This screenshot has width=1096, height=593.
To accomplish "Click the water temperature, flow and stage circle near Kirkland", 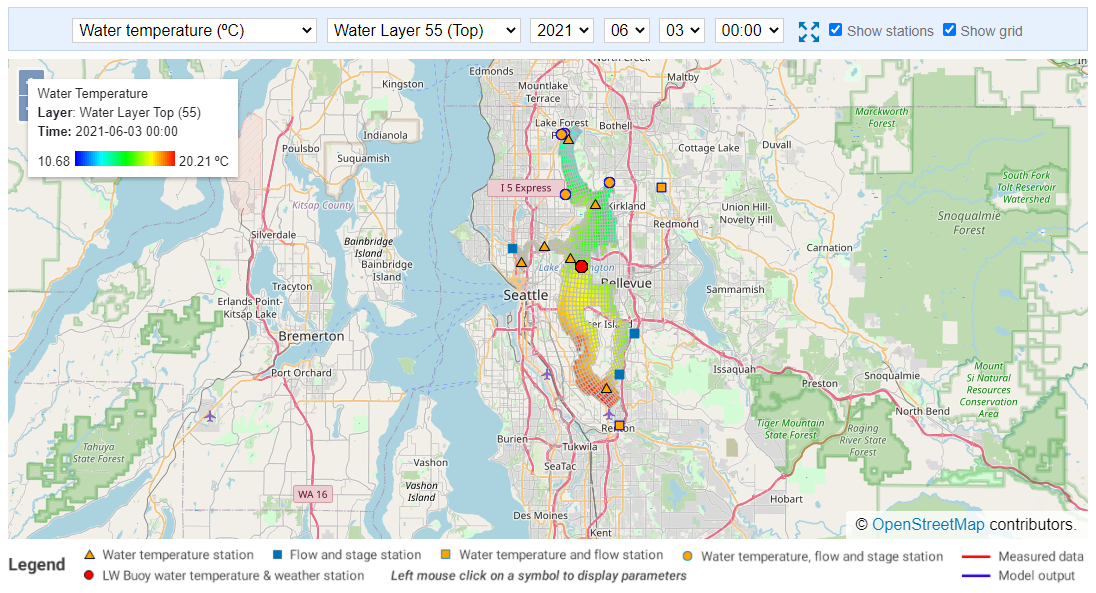I will click(x=610, y=182).
